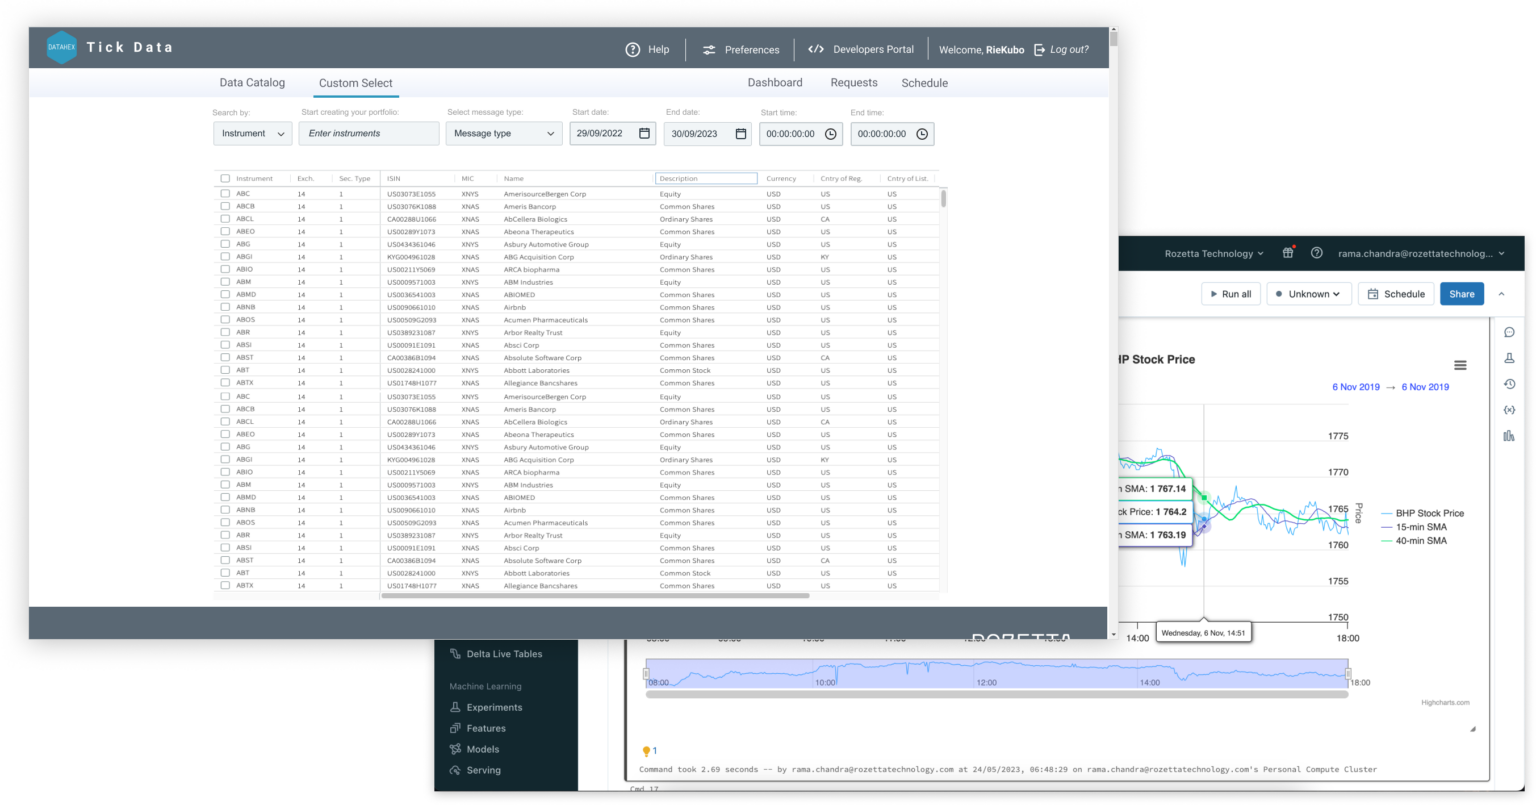This screenshot has height=805, width=1536.
Task: Open version history clock icon
Action: tap(1509, 383)
